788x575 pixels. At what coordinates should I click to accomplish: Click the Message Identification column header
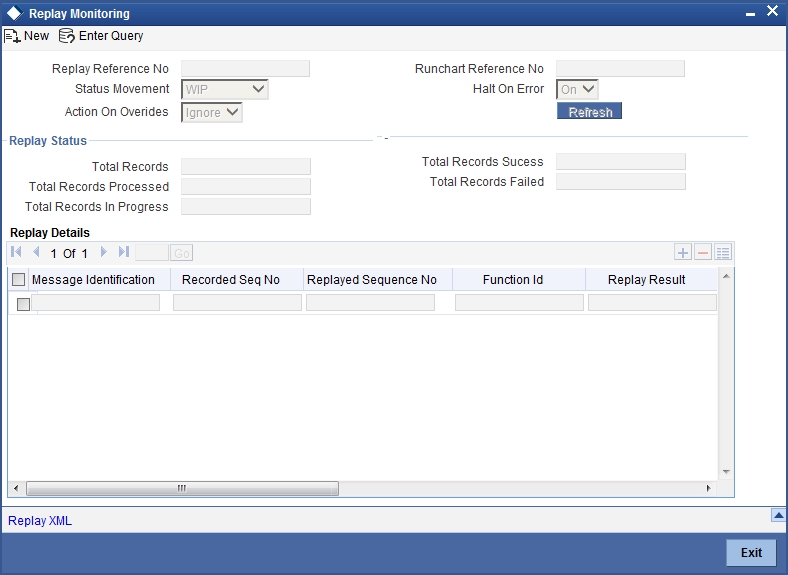coord(93,279)
